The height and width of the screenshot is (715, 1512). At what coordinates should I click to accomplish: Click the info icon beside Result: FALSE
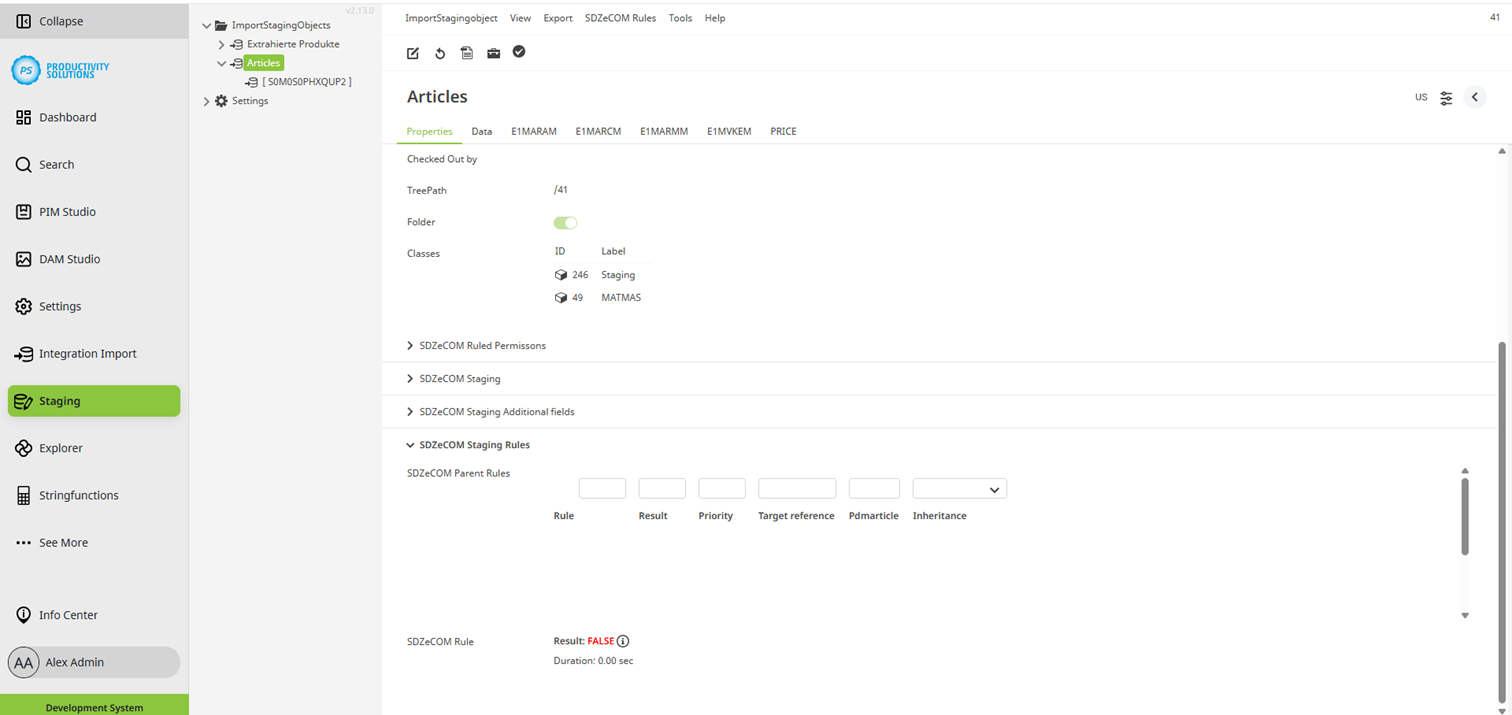pos(622,641)
